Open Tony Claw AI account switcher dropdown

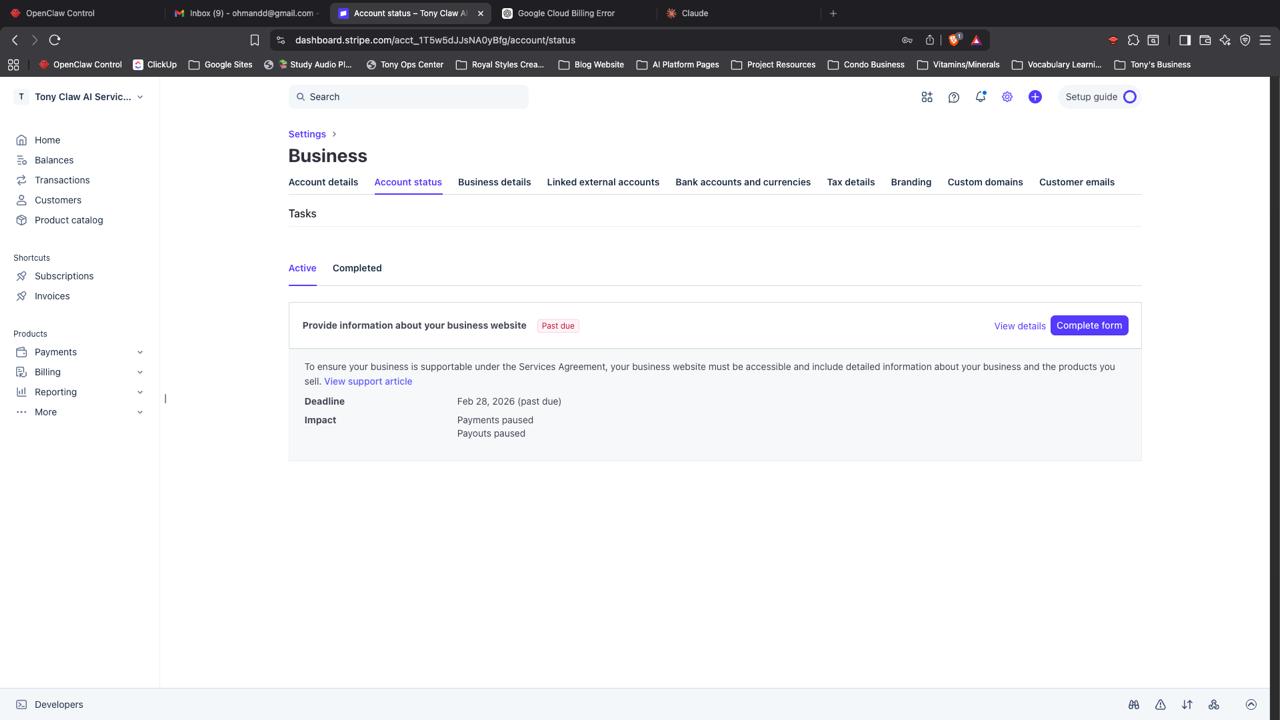[x=82, y=97]
